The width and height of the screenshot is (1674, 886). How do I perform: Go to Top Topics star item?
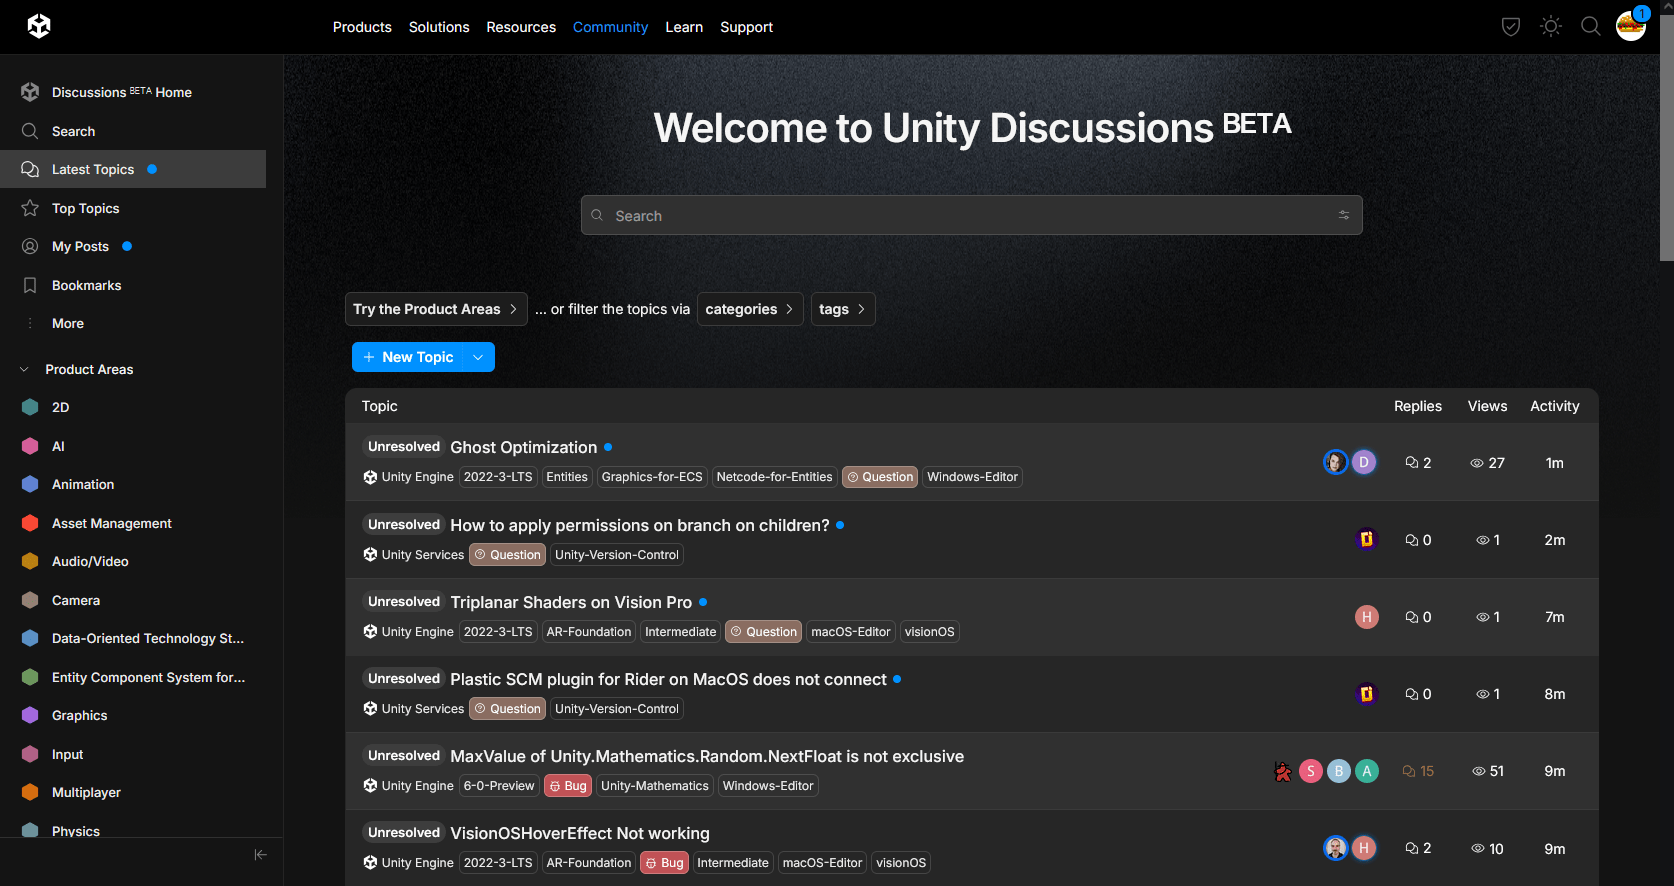click(133, 208)
